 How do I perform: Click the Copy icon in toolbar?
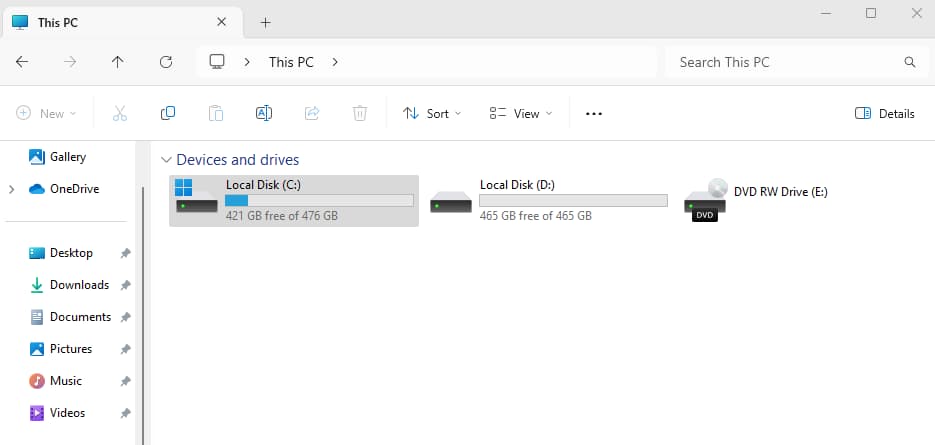(x=168, y=113)
